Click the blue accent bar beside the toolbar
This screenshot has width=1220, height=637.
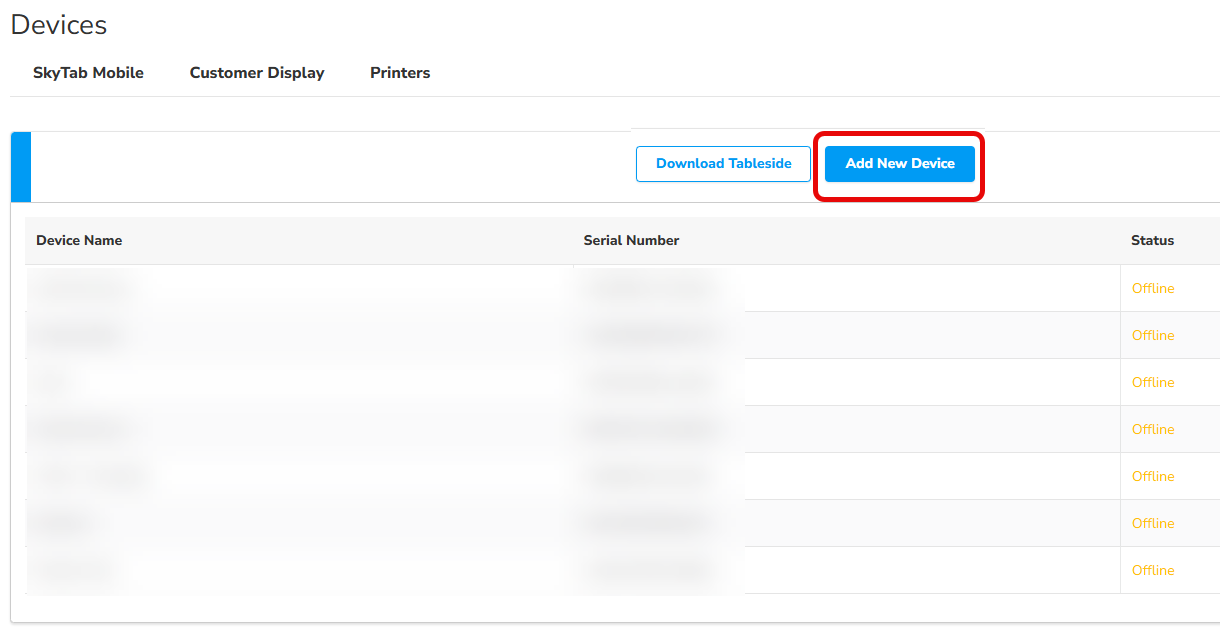pyautogui.click(x=21, y=167)
